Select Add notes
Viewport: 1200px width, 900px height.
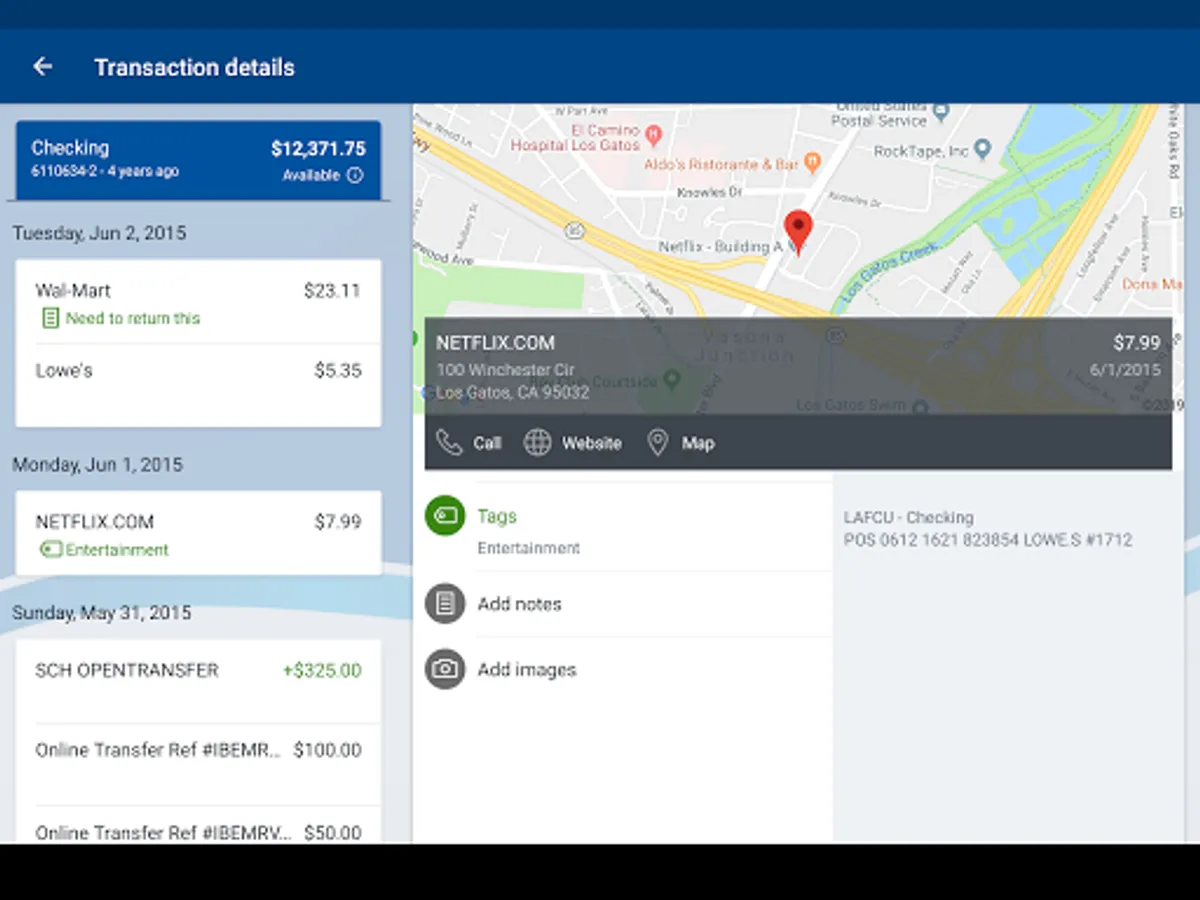click(519, 604)
